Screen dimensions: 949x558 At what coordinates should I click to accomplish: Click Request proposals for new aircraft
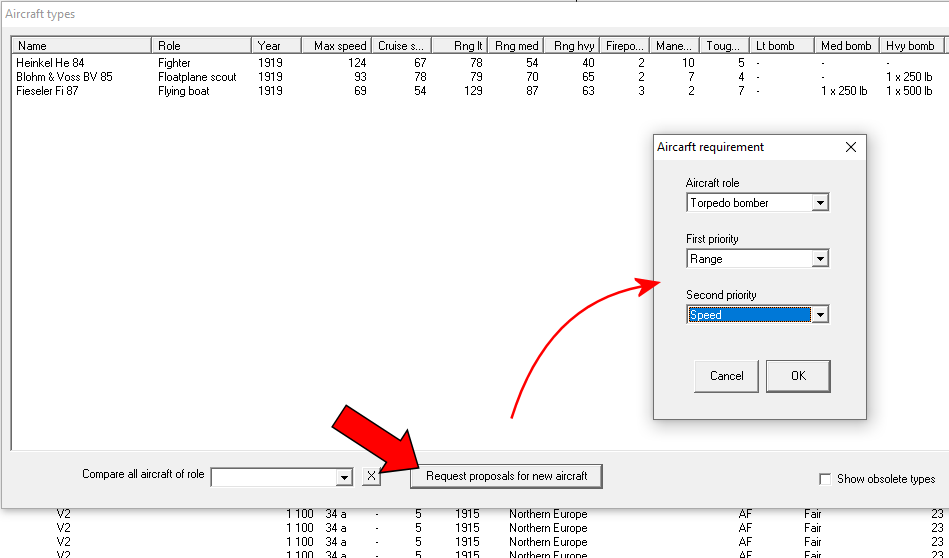[x=506, y=476]
